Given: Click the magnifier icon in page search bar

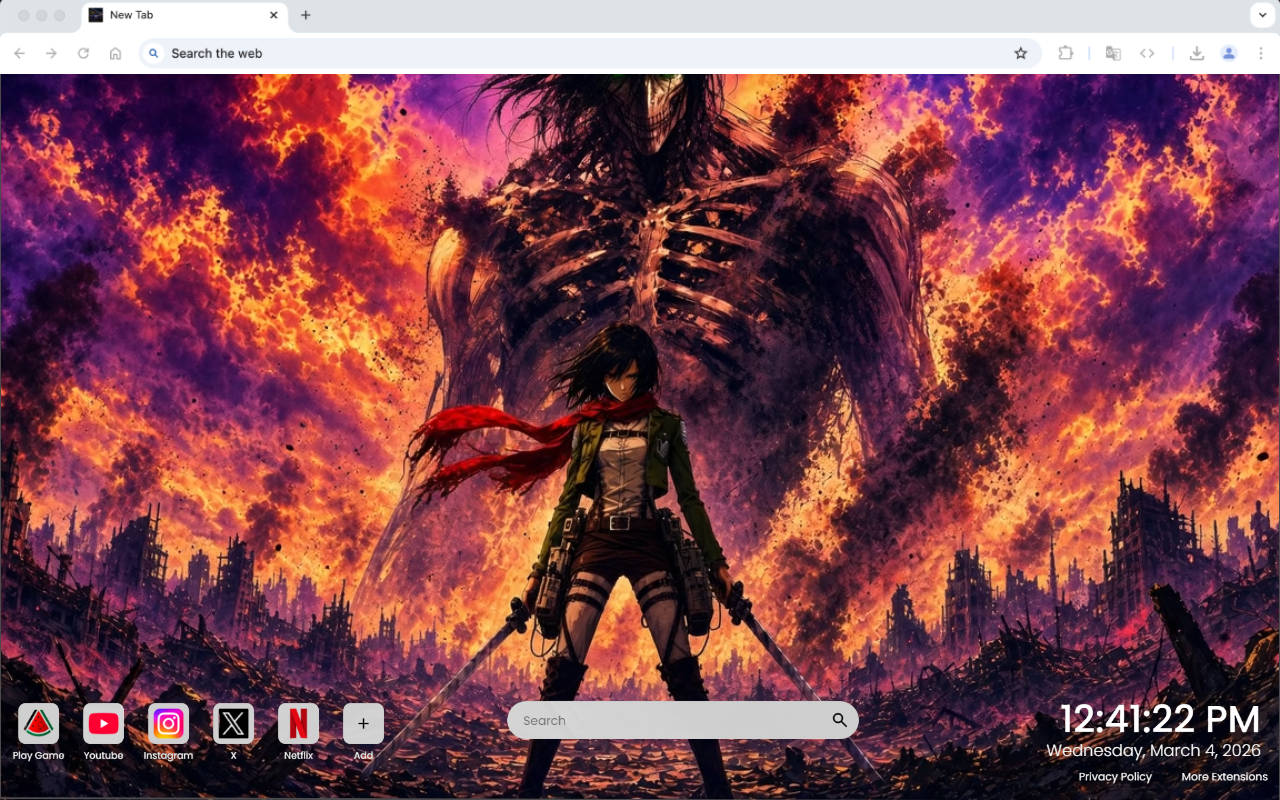Looking at the screenshot, I should point(839,720).
